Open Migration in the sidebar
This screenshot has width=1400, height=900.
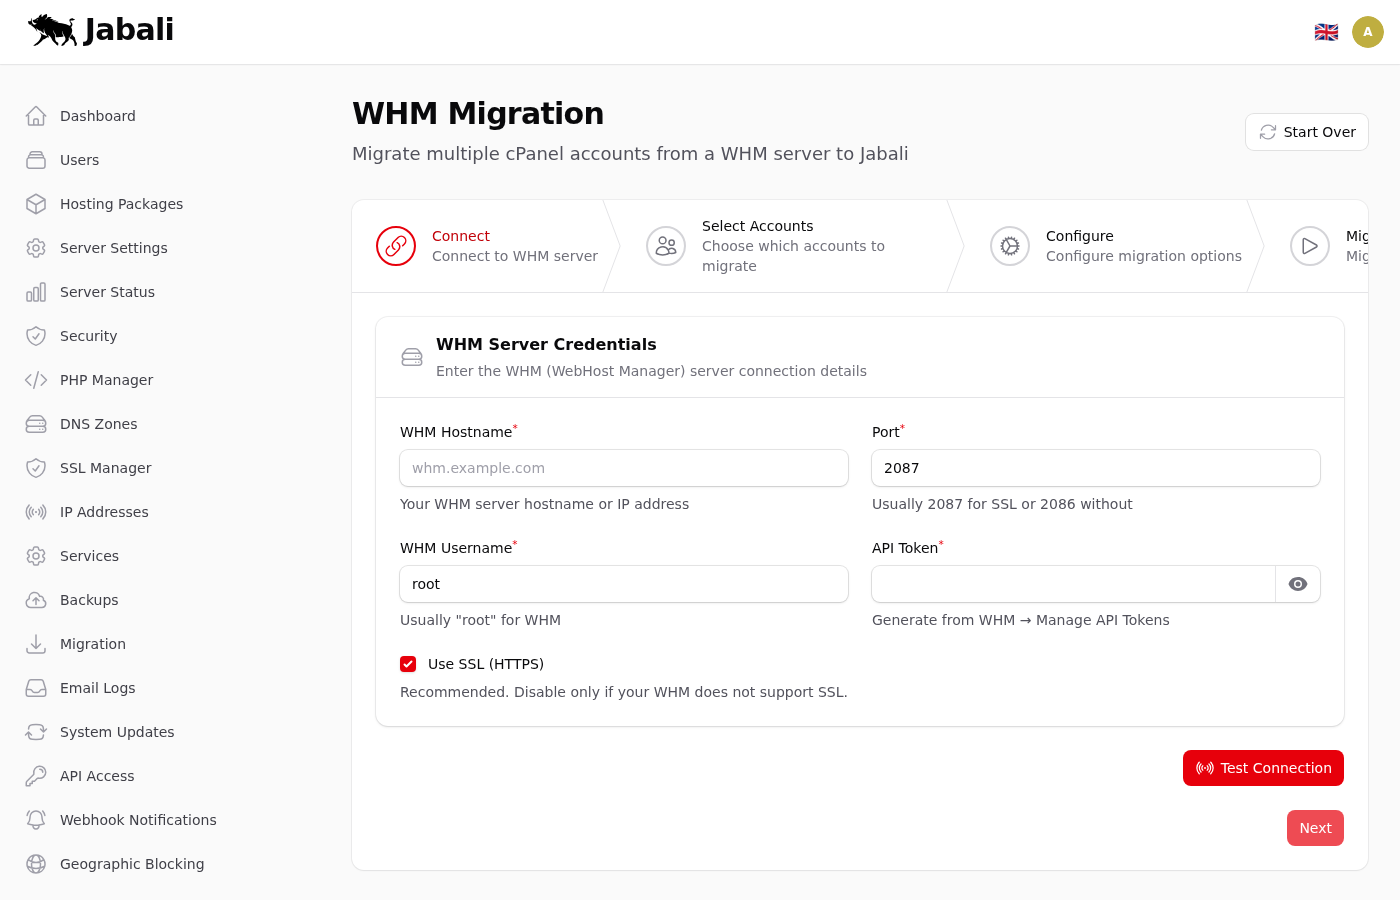[x=93, y=644]
